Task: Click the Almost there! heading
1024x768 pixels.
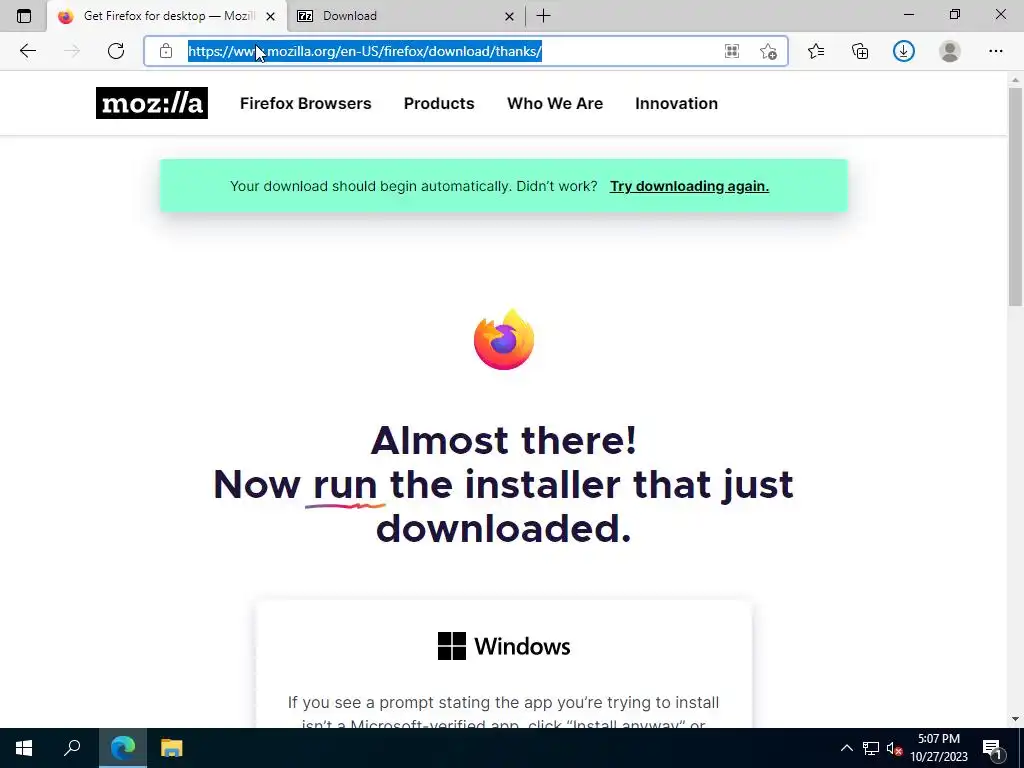Action: click(x=504, y=440)
